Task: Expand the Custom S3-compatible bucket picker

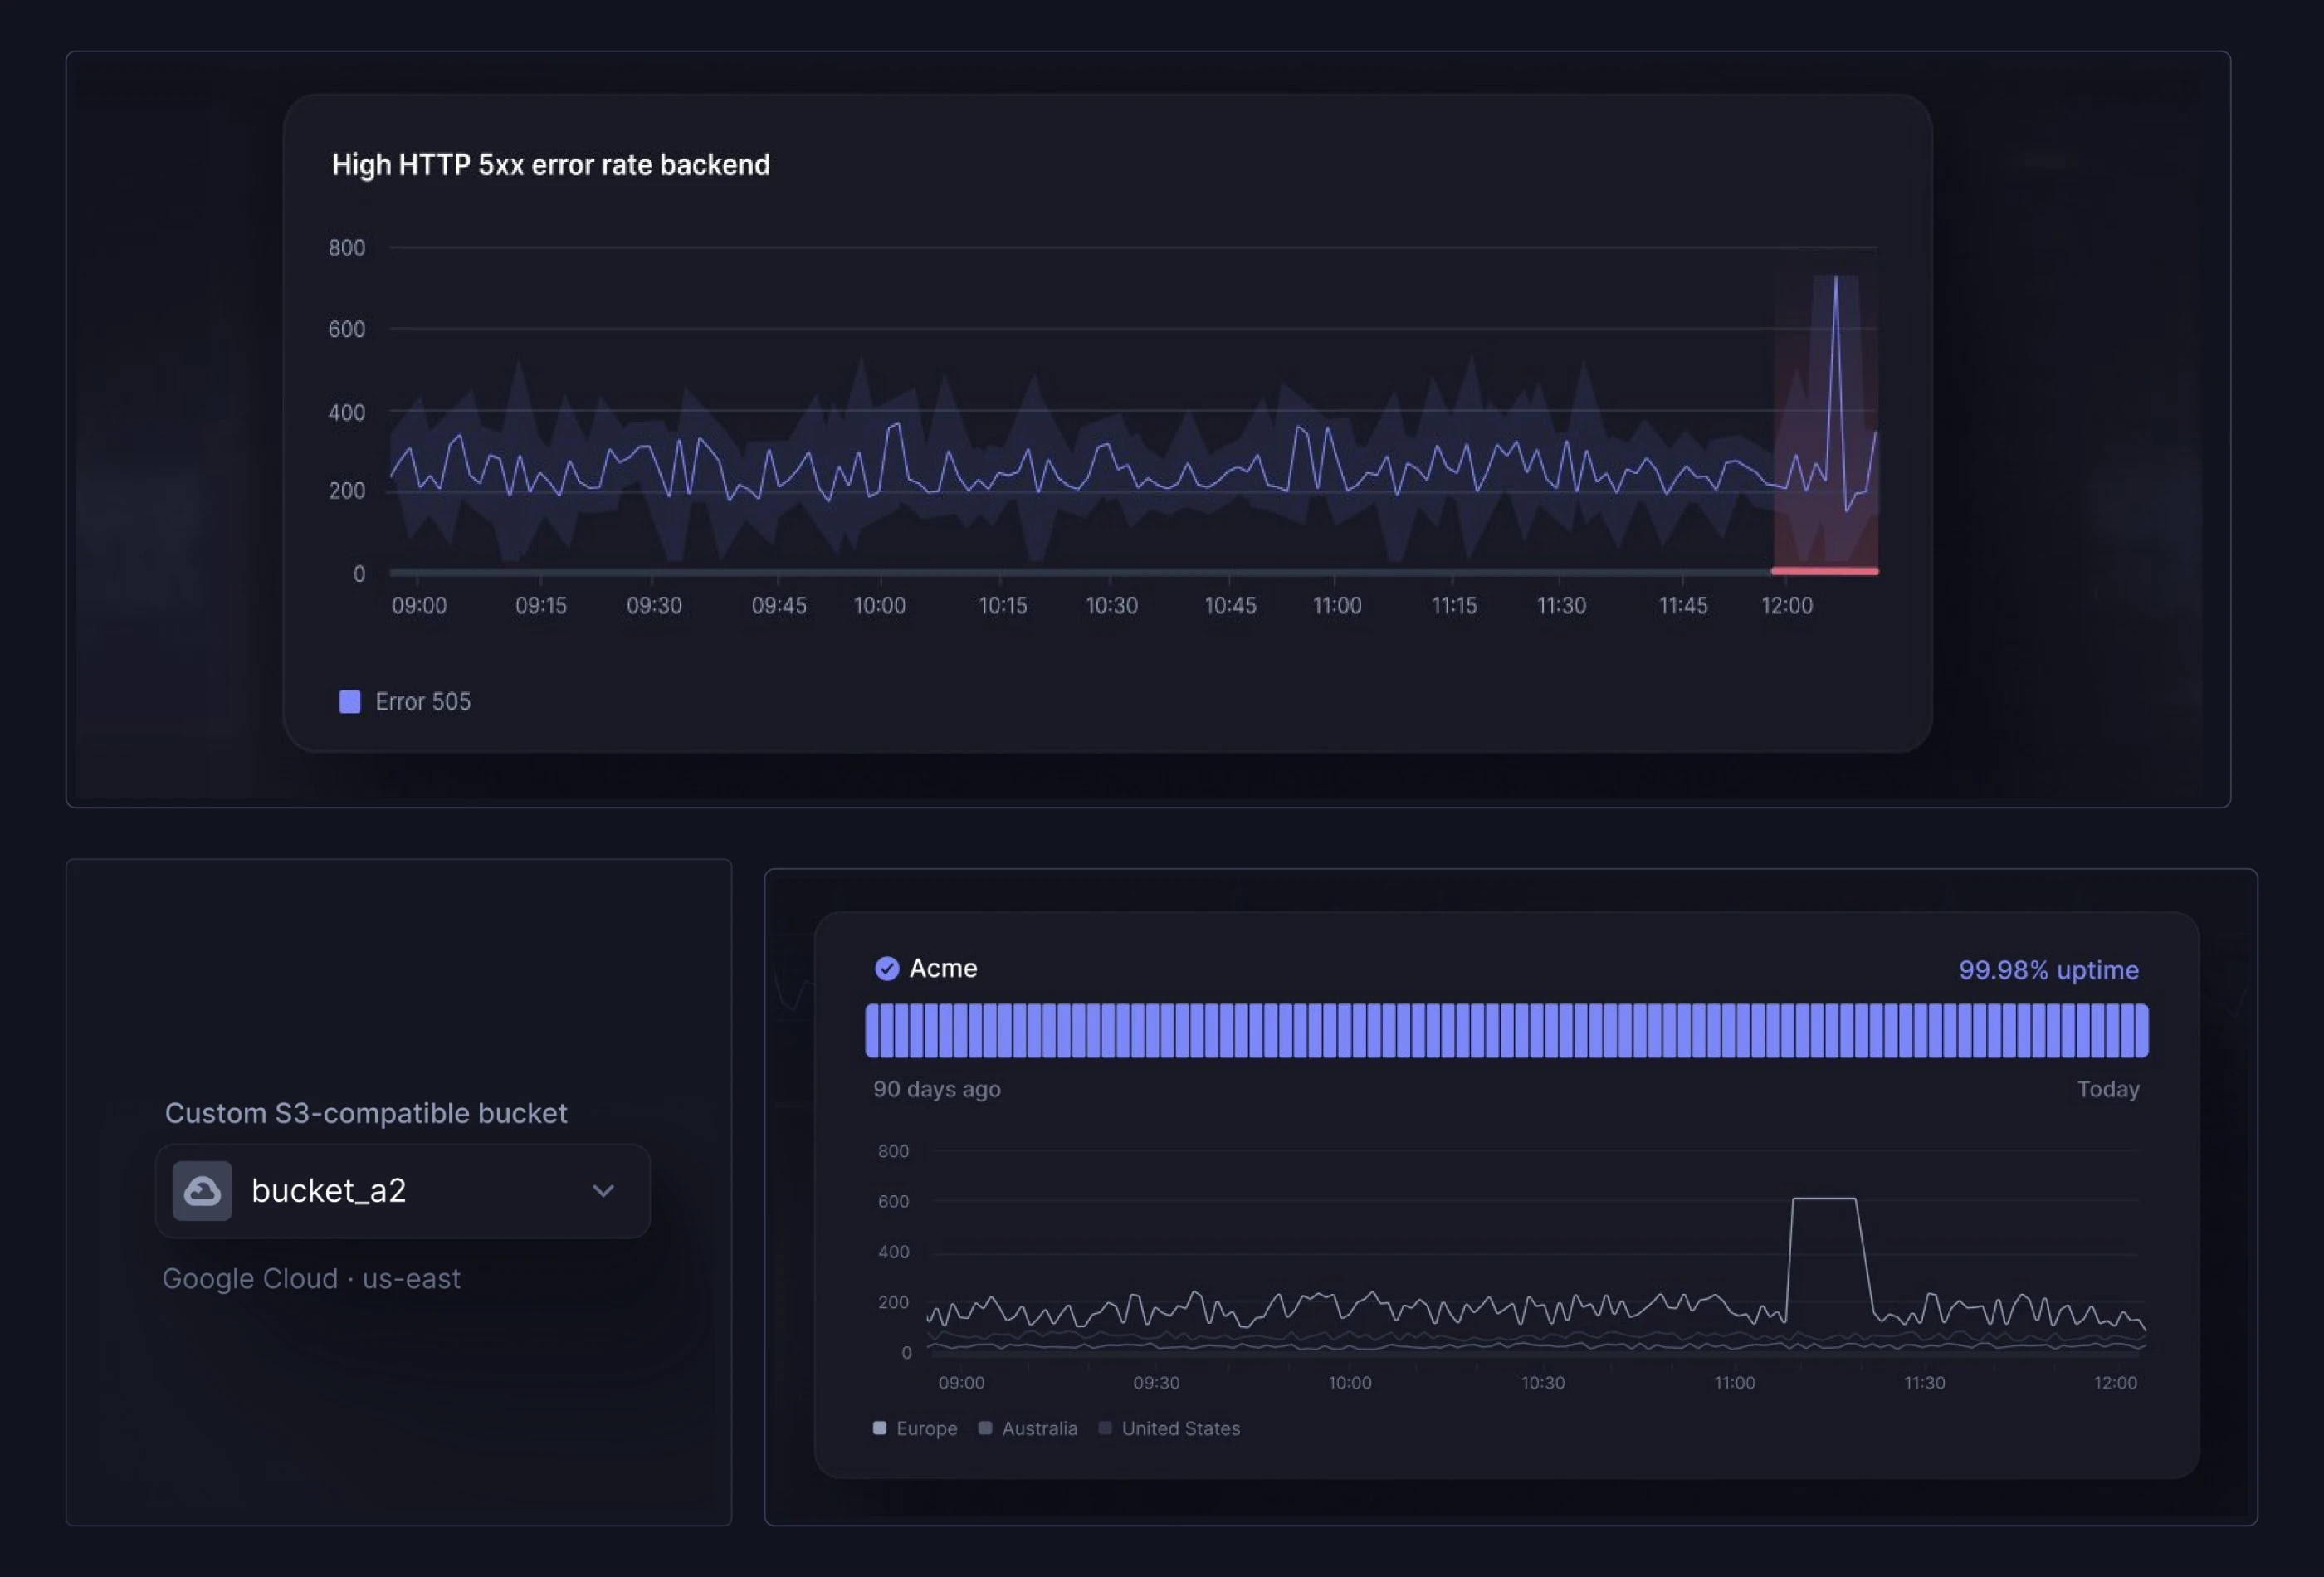Action: (401, 1190)
